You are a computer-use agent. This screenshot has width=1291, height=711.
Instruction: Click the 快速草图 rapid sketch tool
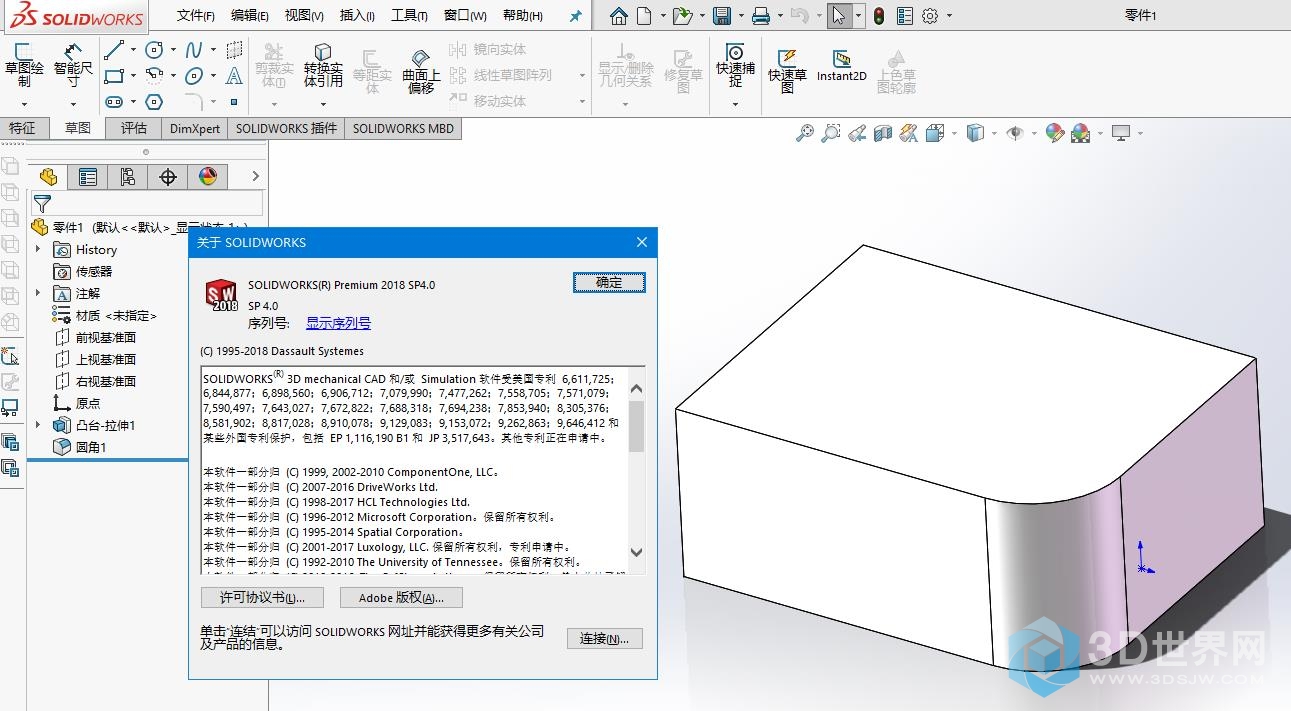tap(787, 70)
